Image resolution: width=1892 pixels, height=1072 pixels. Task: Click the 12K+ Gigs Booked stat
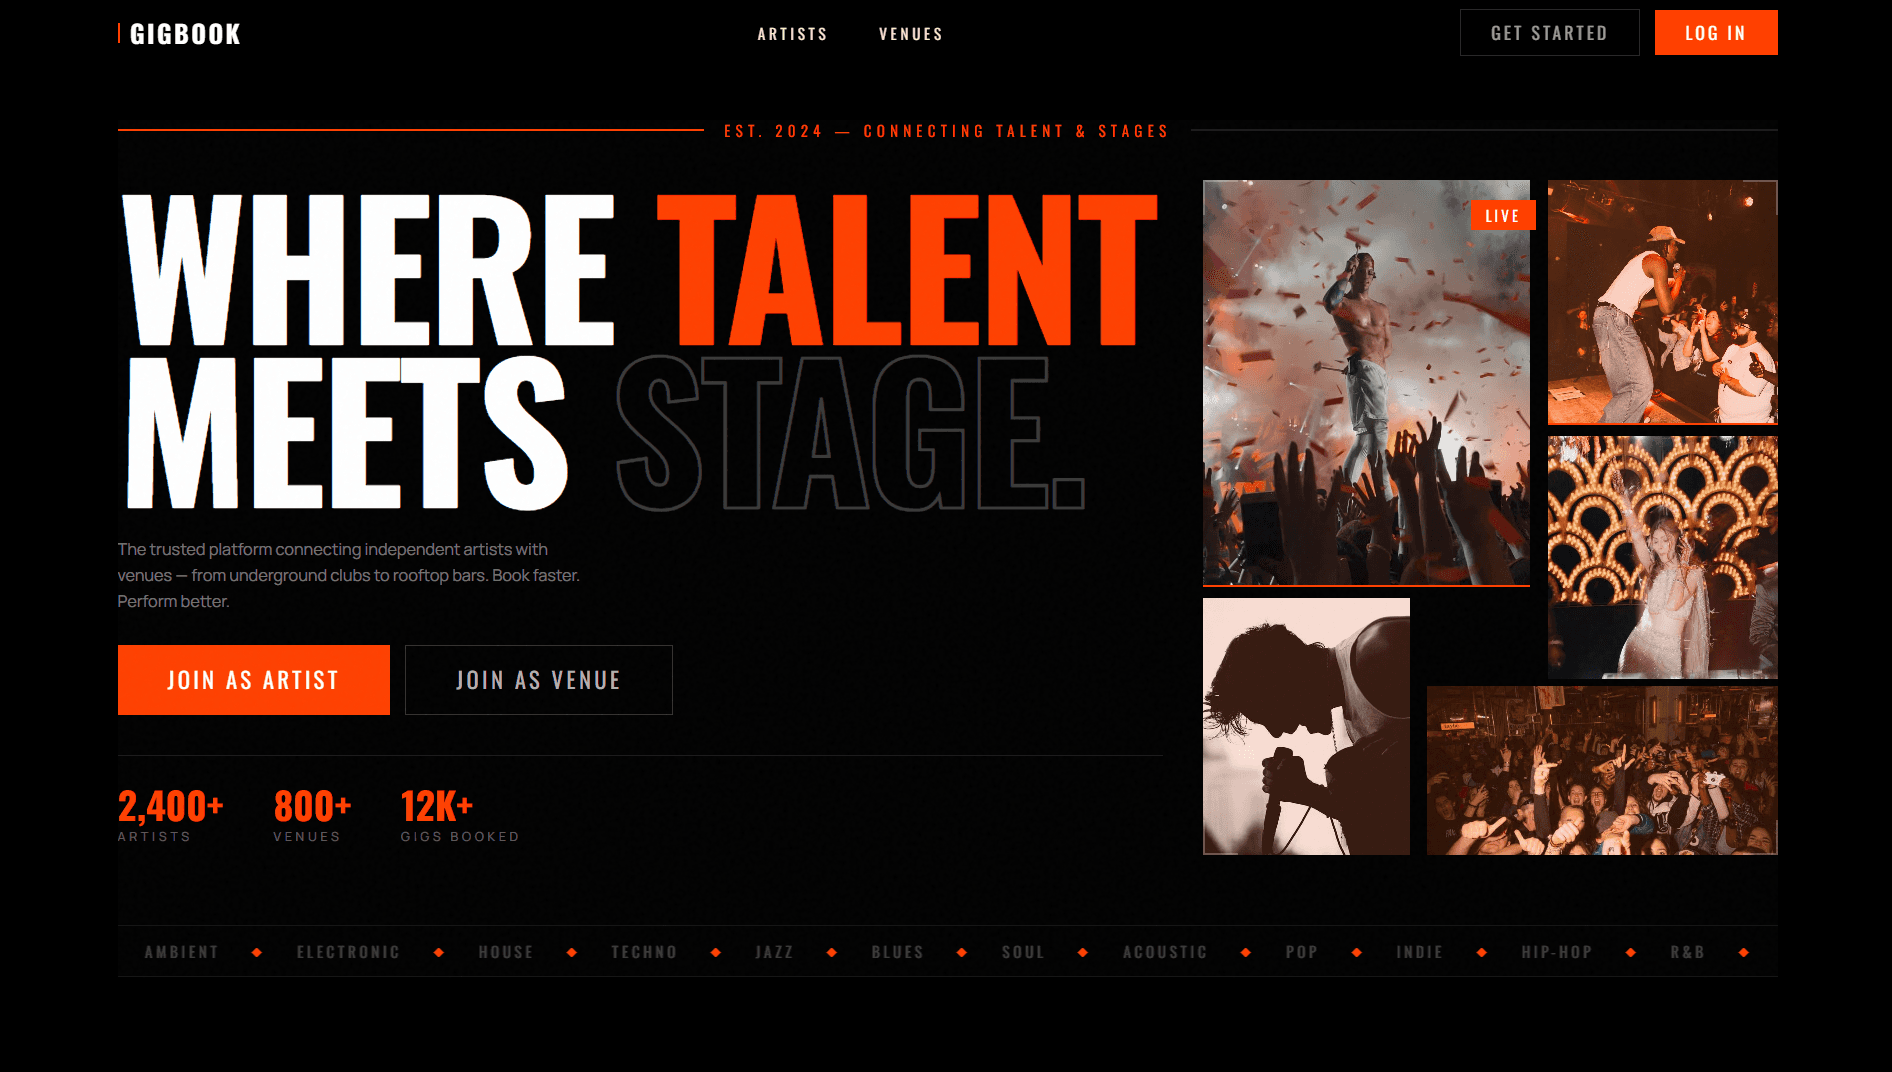[460, 815]
